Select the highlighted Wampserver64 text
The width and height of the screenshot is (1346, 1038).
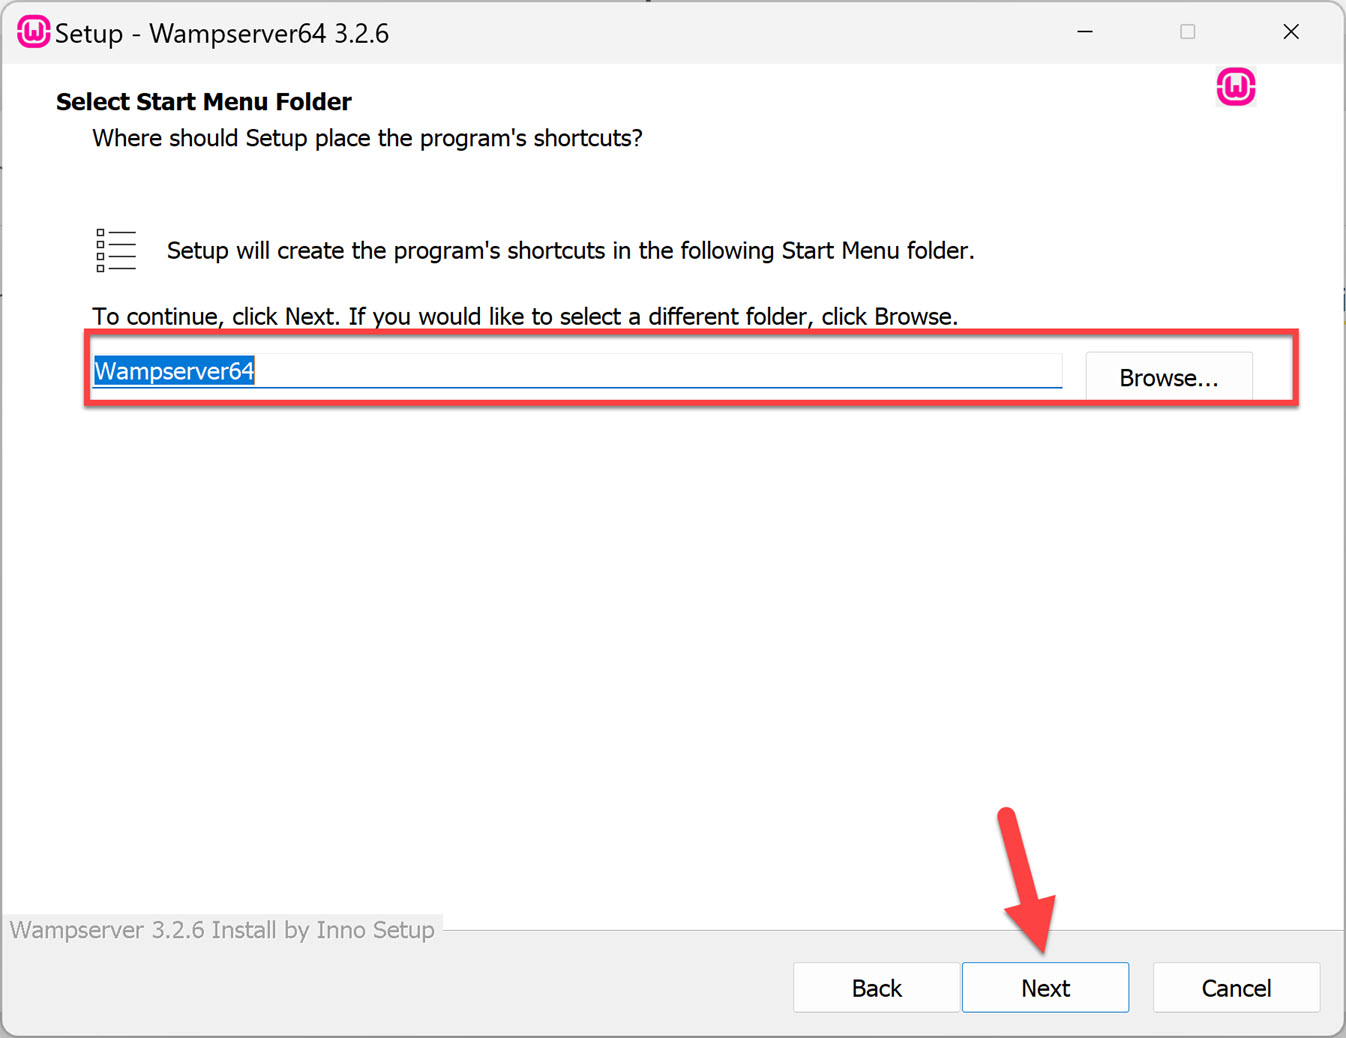(173, 370)
